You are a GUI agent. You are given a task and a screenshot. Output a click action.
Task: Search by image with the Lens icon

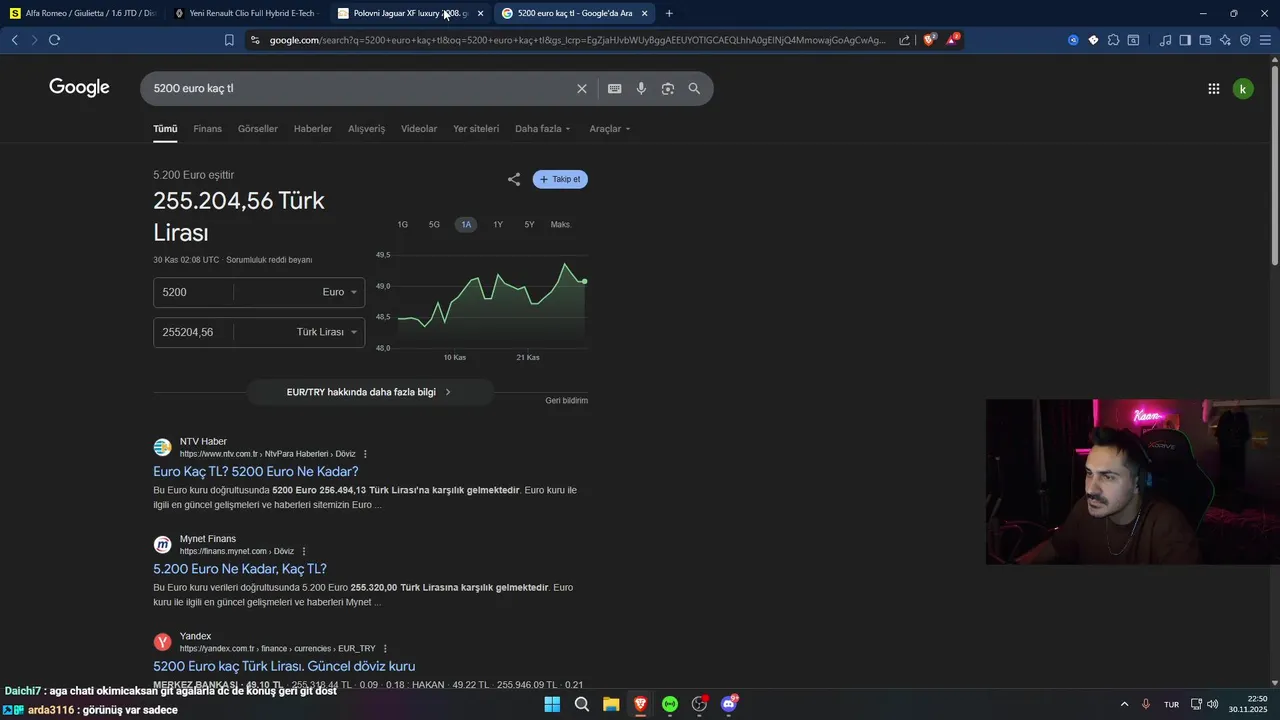tap(668, 88)
